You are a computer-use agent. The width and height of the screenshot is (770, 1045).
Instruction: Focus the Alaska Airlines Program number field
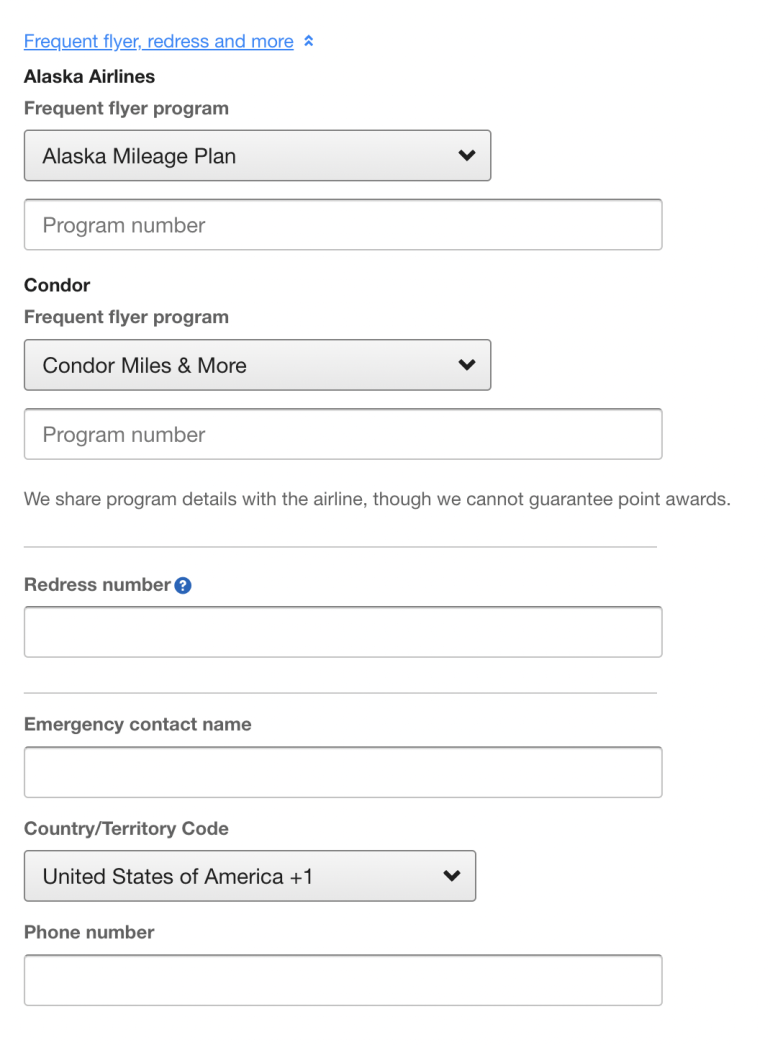342,225
